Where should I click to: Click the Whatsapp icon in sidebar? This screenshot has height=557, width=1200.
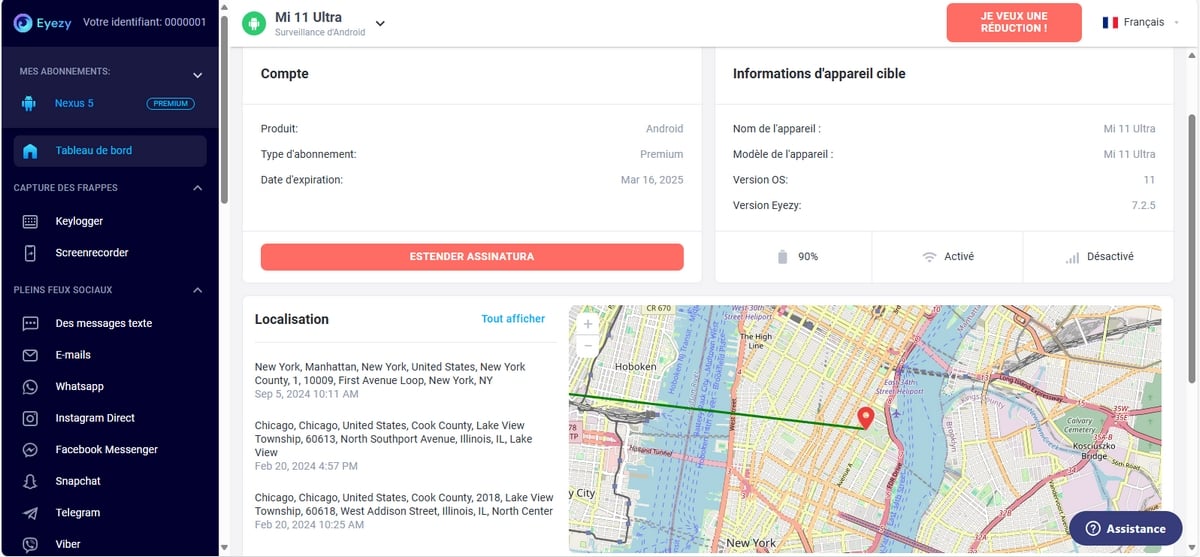coord(30,387)
